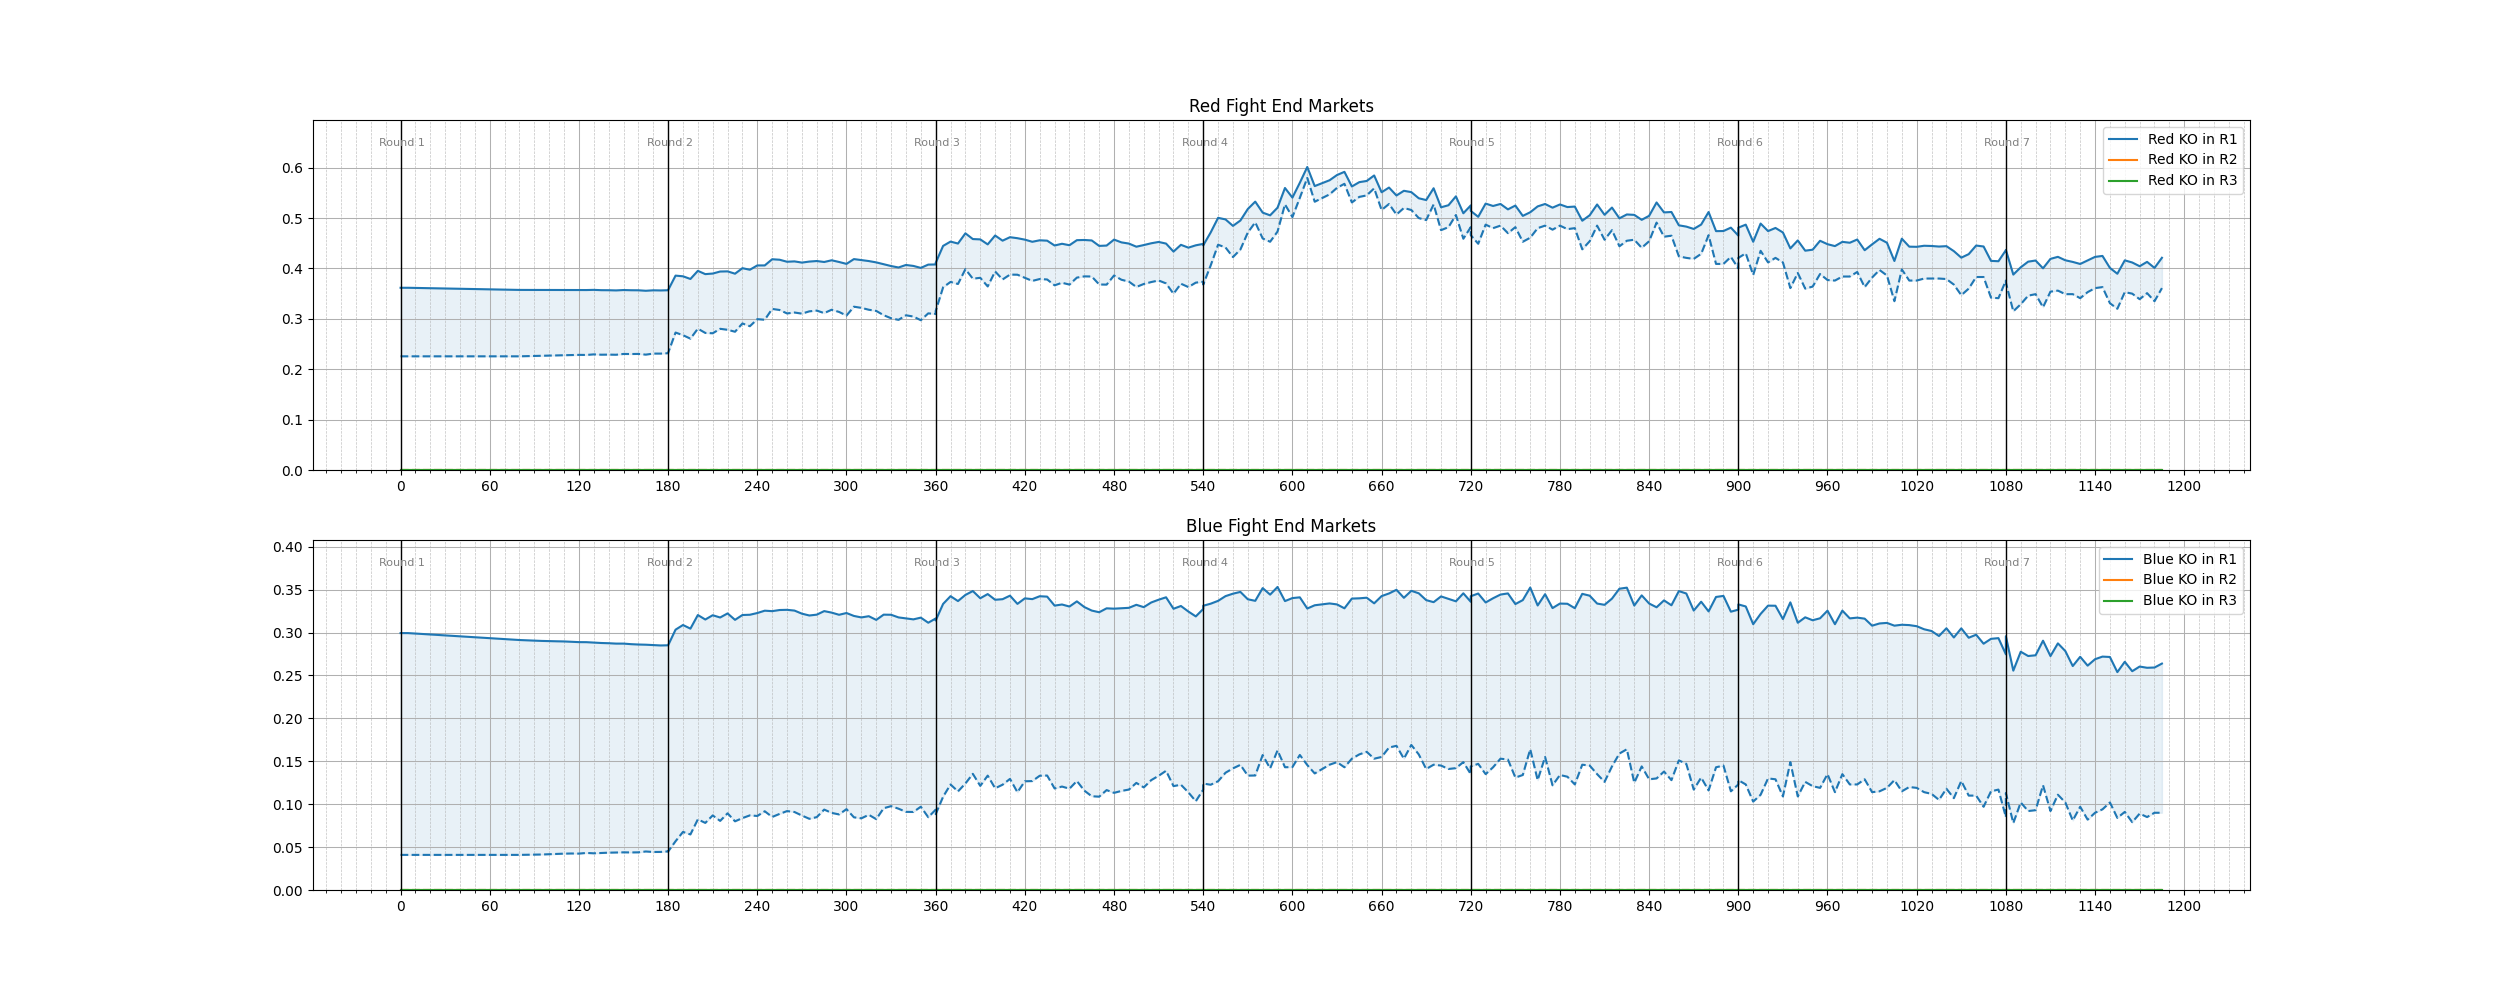Click the 'Red Fight End Markets' chart title
Screen dimensions: 2500x1000
point(1280,106)
